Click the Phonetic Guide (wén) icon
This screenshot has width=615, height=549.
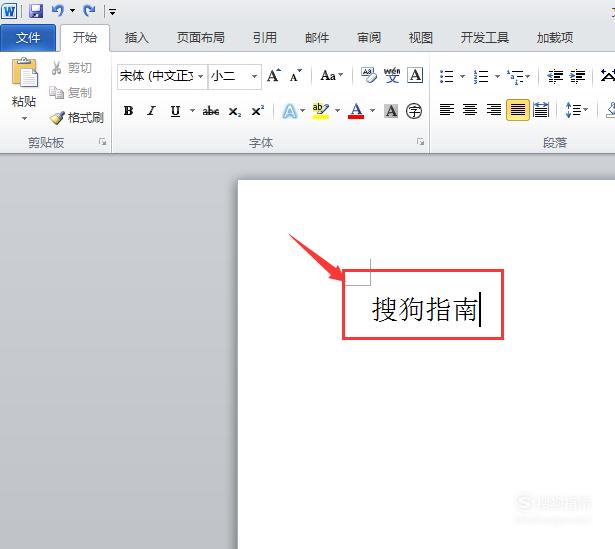[392, 75]
